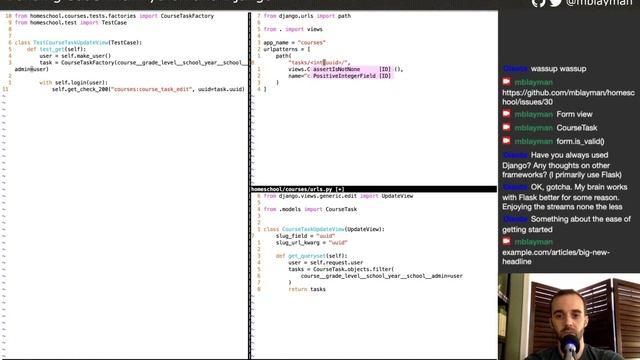Click the "Have you always used Django?" chat message

pos(562,165)
